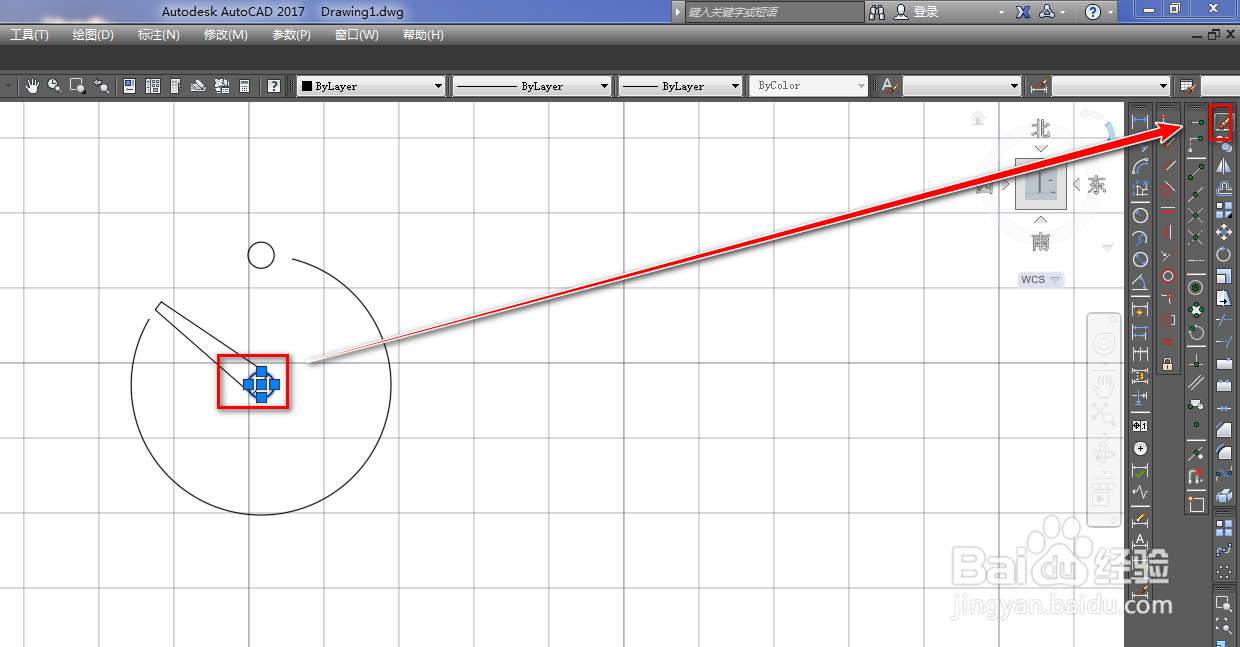Click the Snap to Endpoint icon
The width and height of the screenshot is (1240, 647).
point(1196,171)
